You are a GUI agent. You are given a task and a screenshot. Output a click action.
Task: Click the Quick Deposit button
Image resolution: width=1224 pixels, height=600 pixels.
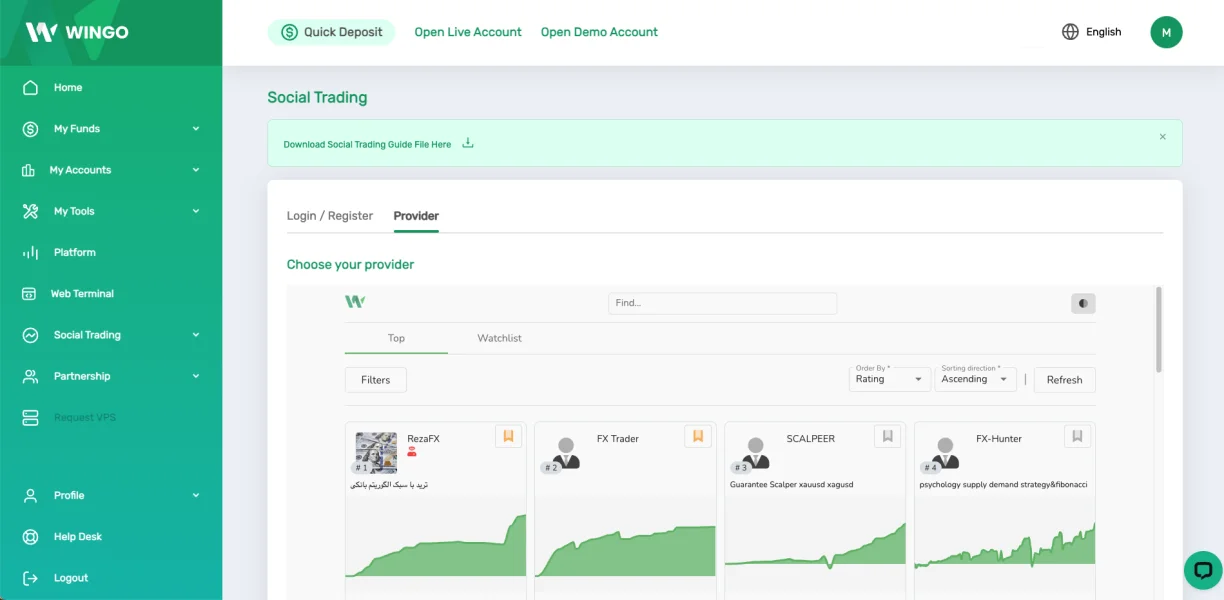click(331, 32)
